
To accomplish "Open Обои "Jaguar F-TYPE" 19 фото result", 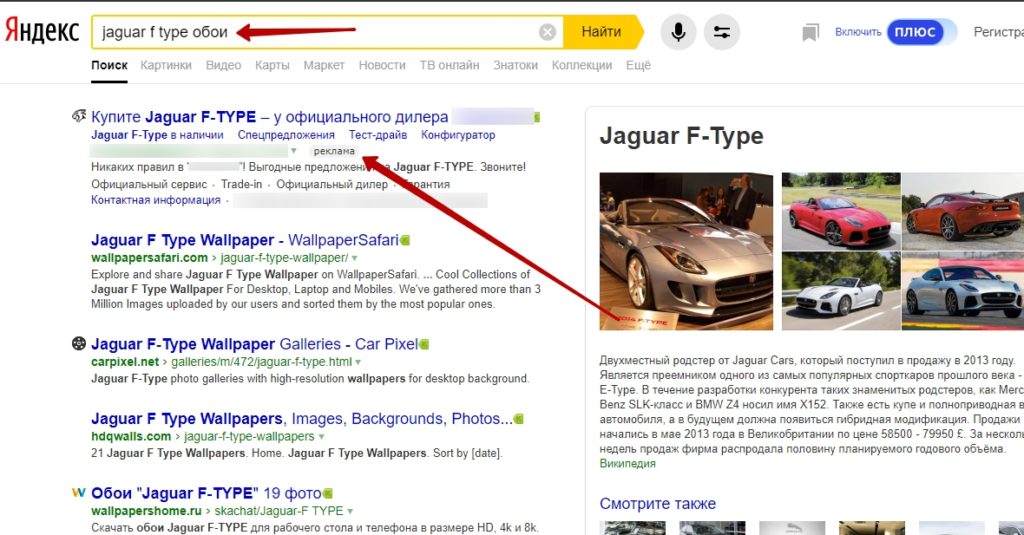I will click(x=206, y=493).
